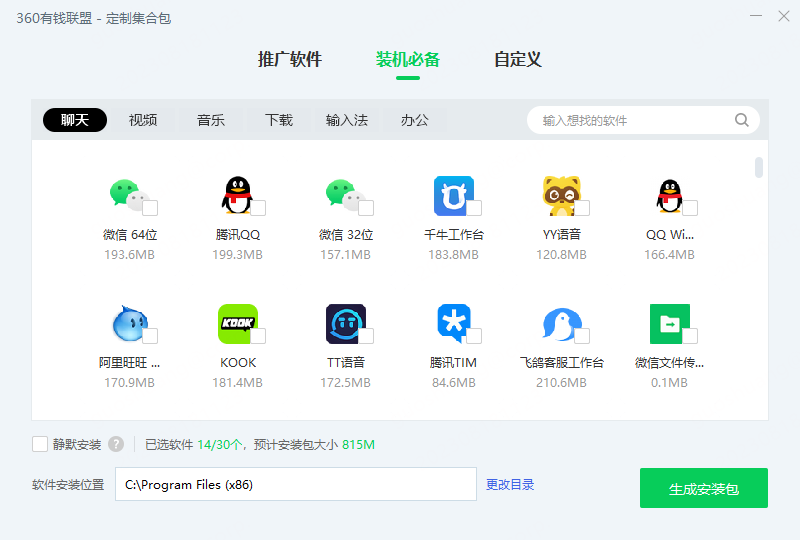Click the 微信 32位 app icon
The width and height of the screenshot is (800, 540).
[x=345, y=195]
